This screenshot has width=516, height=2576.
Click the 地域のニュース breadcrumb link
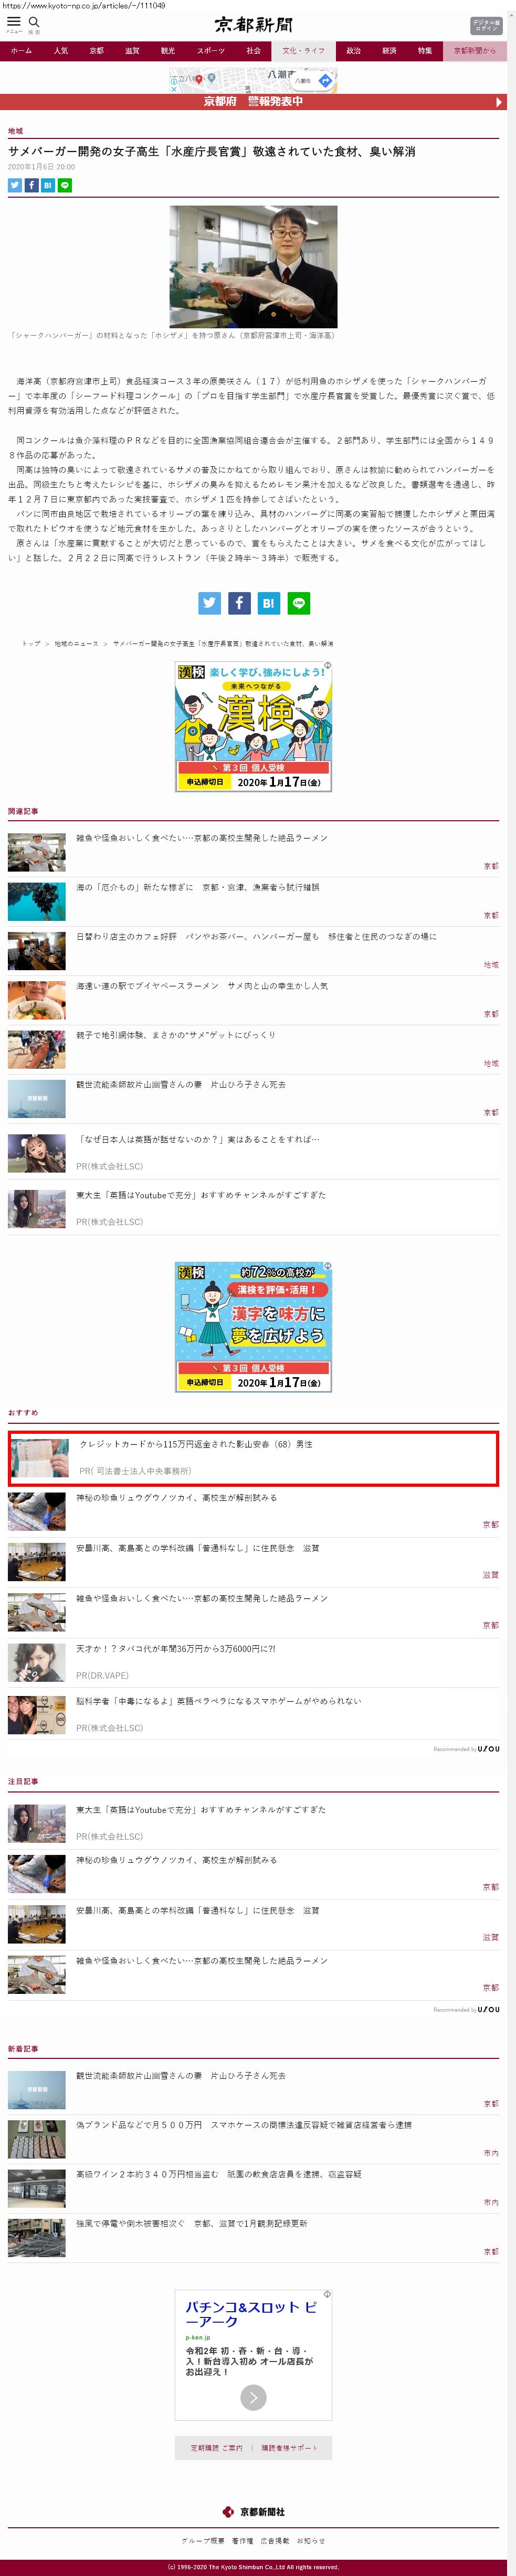[x=76, y=643]
